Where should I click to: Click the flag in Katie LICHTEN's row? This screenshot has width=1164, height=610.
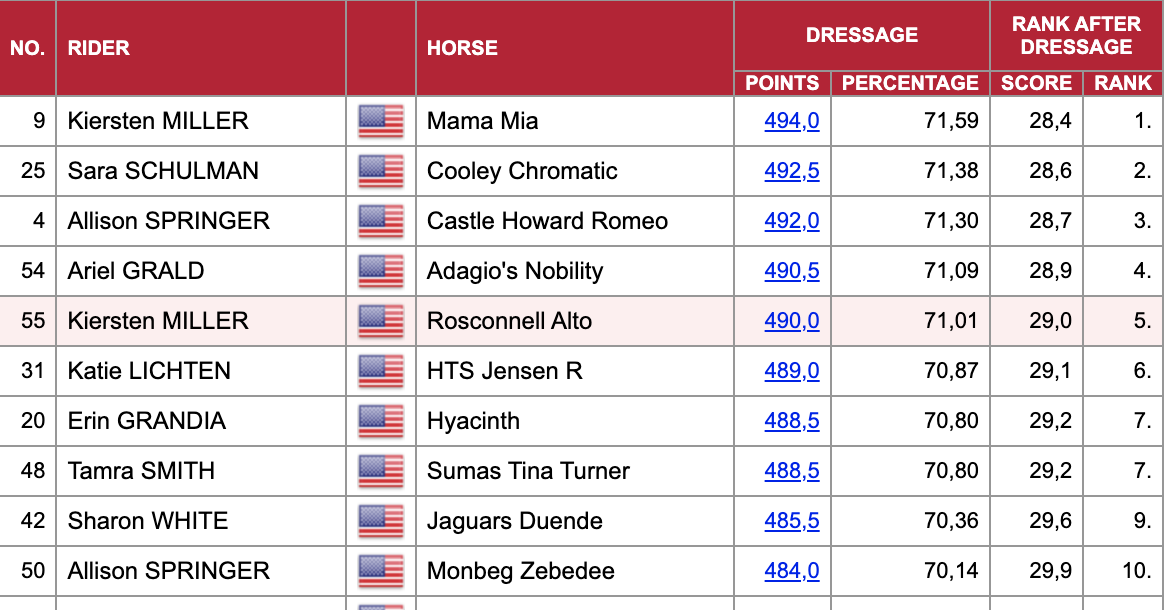click(x=381, y=371)
